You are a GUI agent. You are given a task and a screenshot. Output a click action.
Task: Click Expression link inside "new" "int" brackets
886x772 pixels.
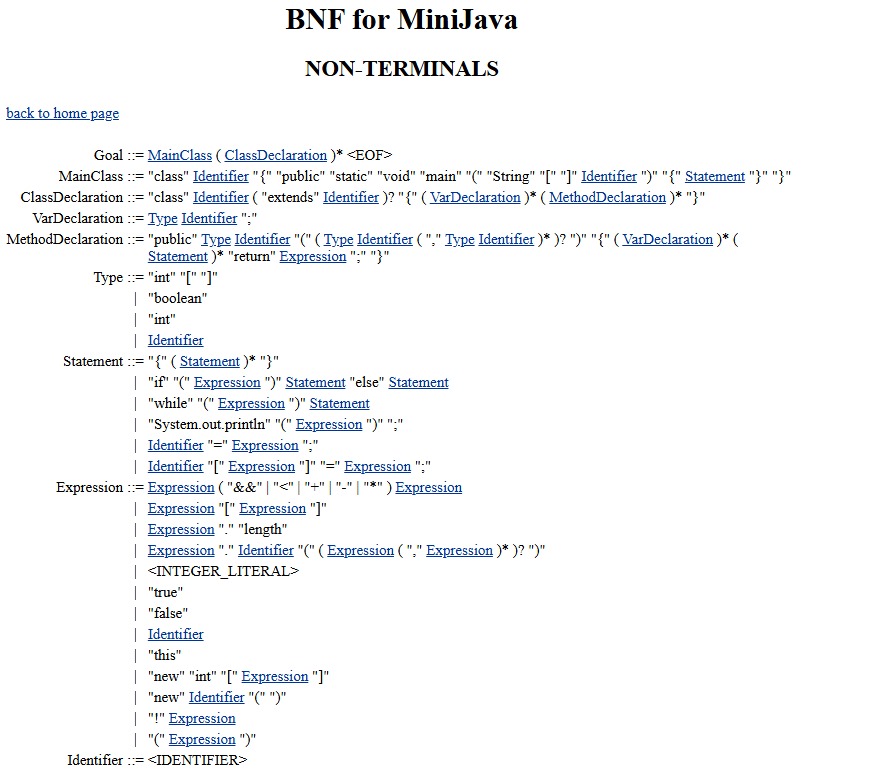click(x=275, y=676)
